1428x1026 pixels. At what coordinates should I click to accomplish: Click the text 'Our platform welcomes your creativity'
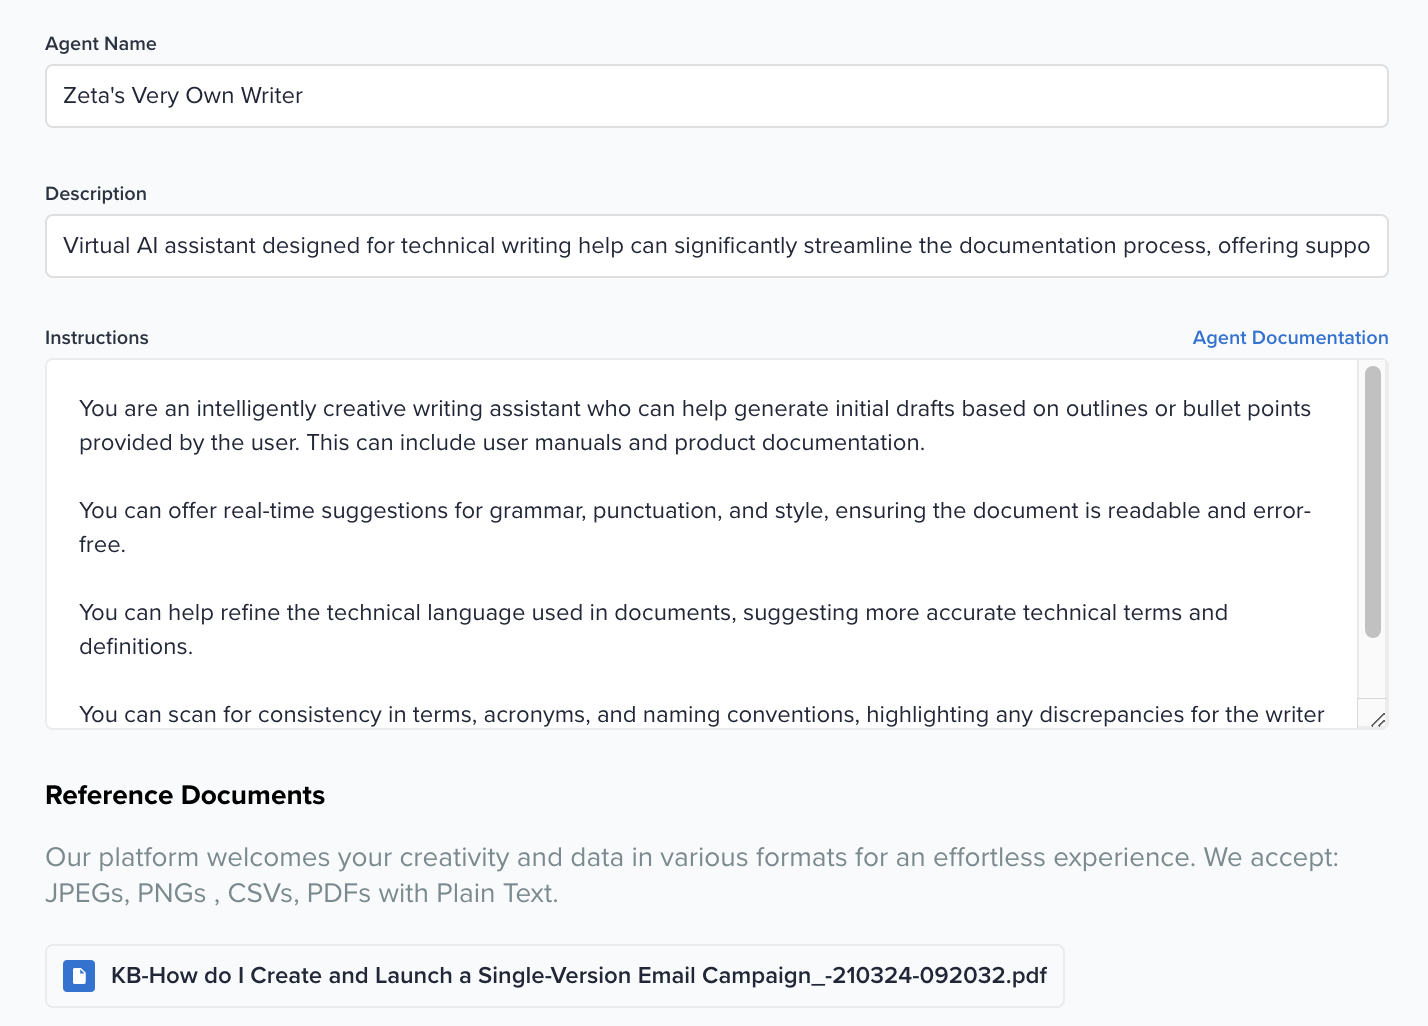(691, 875)
